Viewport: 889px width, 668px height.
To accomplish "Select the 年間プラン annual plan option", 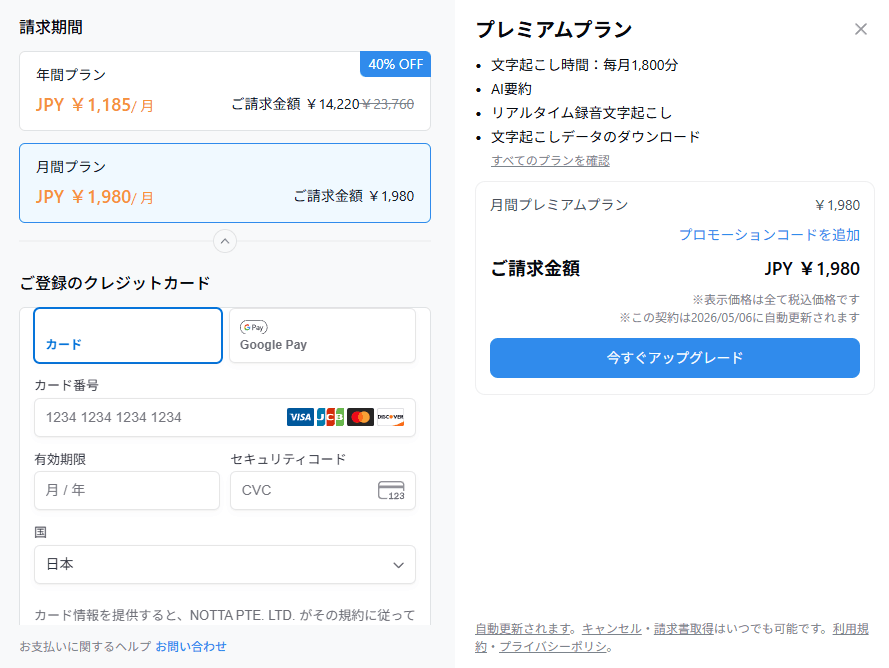I will point(225,93).
